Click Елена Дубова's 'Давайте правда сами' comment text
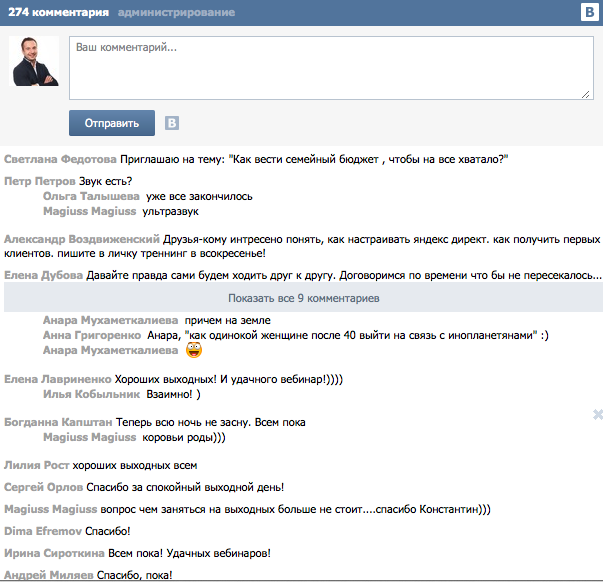Viewport: 603px width, 582px height. [344, 275]
